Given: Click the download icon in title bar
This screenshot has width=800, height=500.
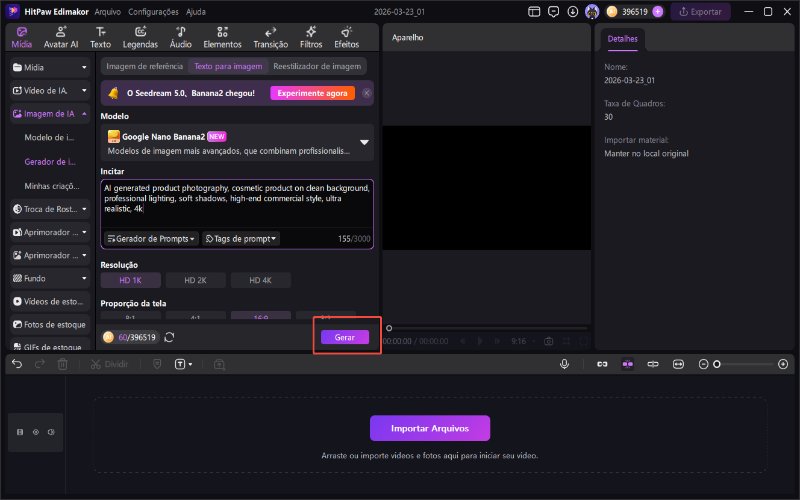Looking at the screenshot, I should [x=572, y=12].
